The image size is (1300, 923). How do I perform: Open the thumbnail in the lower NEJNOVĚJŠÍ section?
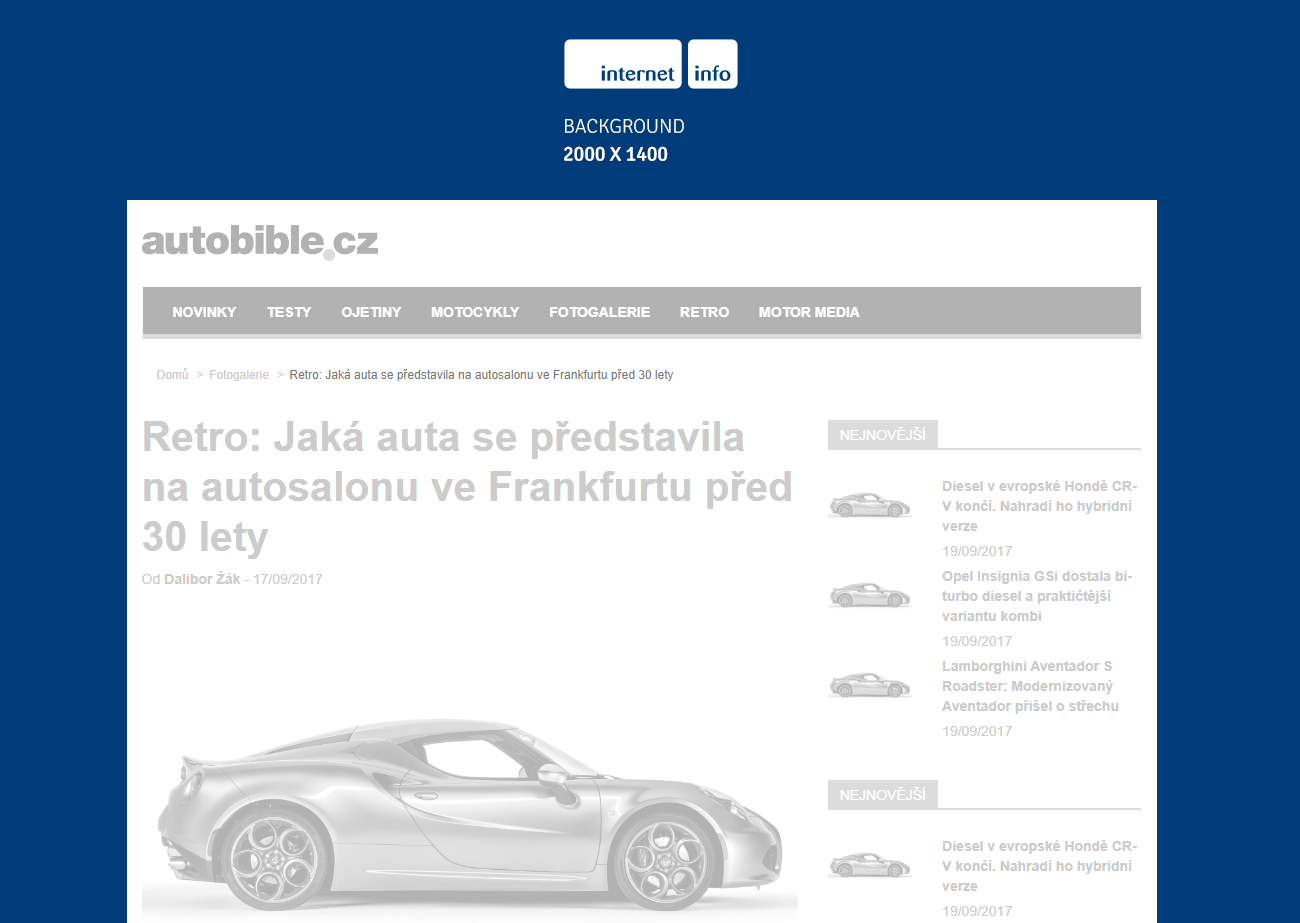point(870,865)
